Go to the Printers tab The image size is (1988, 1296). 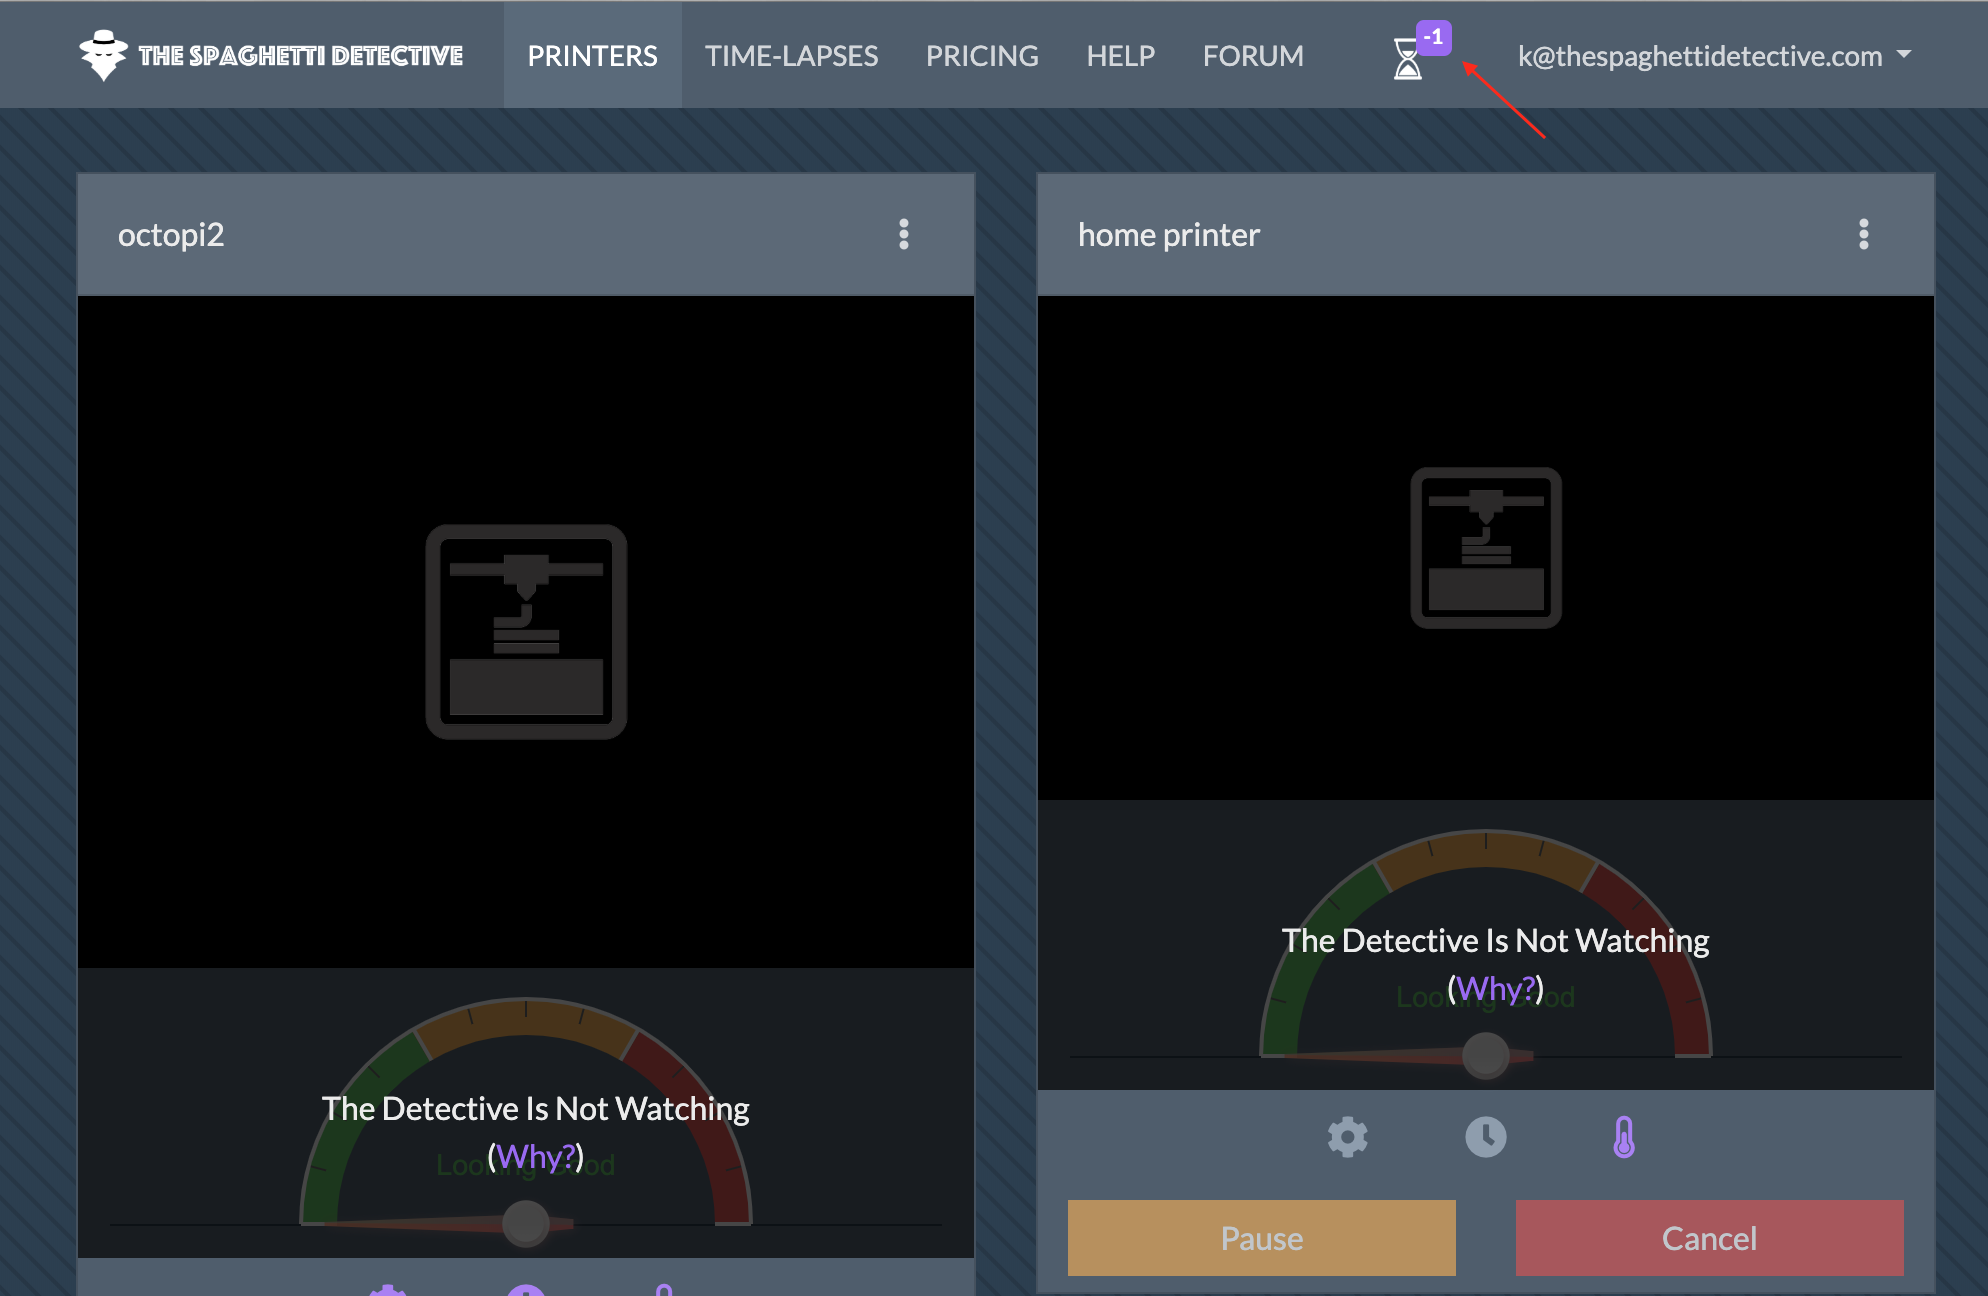coord(592,56)
